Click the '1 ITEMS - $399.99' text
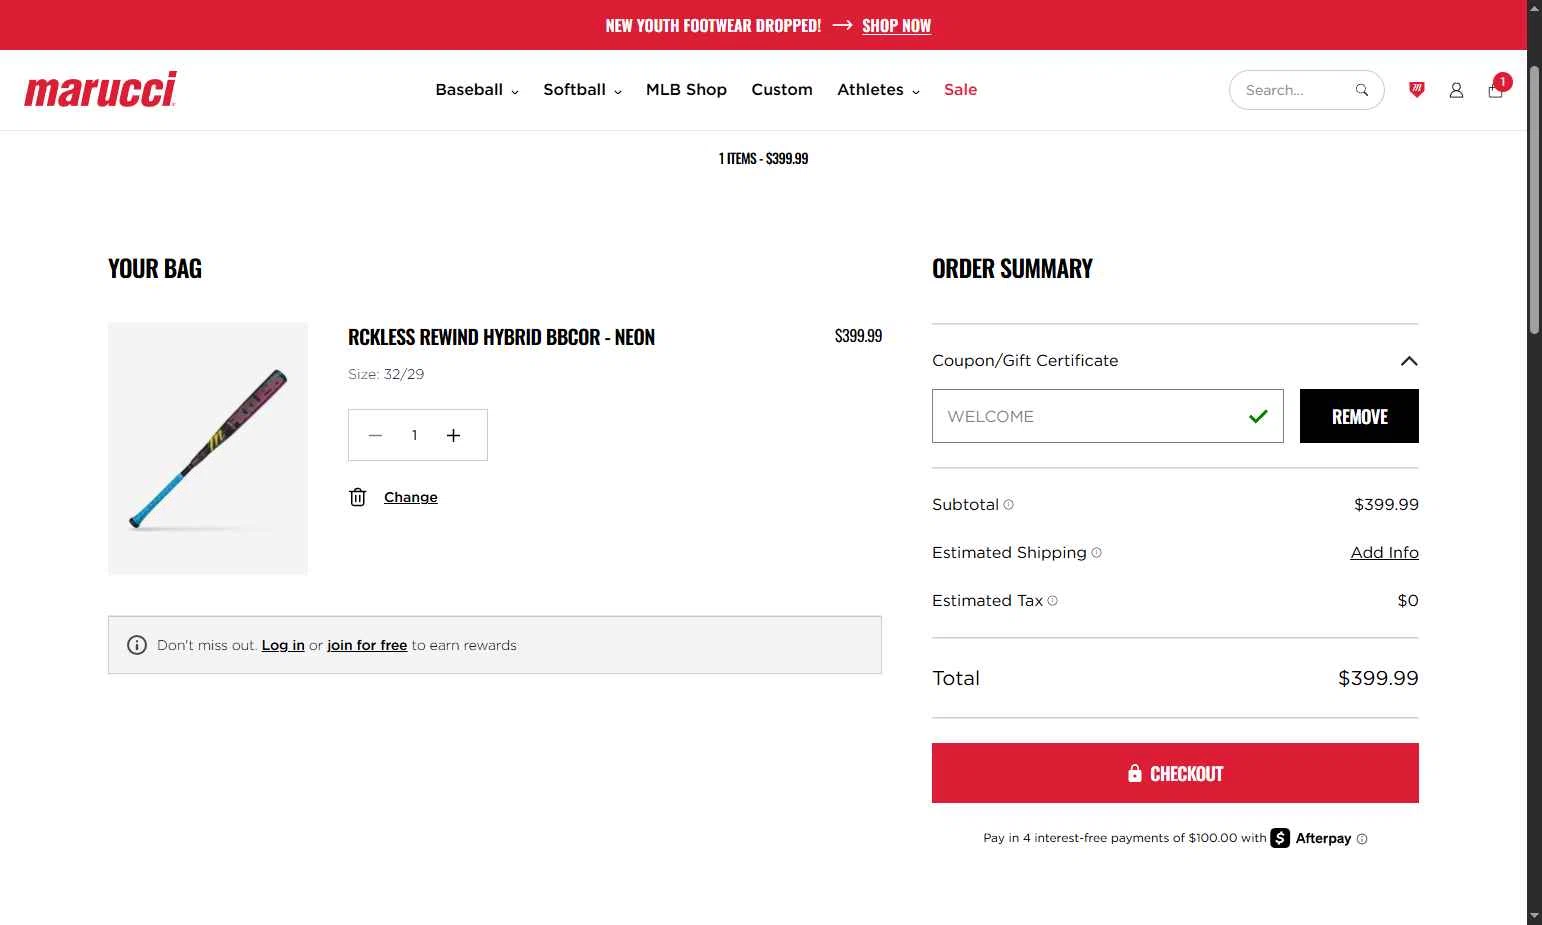The height and width of the screenshot is (925, 1542). (x=763, y=158)
